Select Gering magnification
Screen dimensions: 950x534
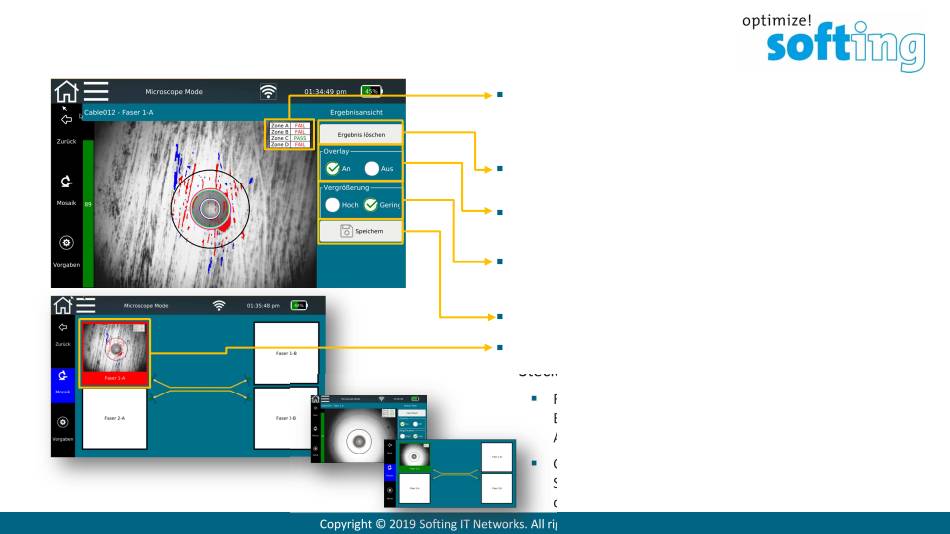coord(371,205)
